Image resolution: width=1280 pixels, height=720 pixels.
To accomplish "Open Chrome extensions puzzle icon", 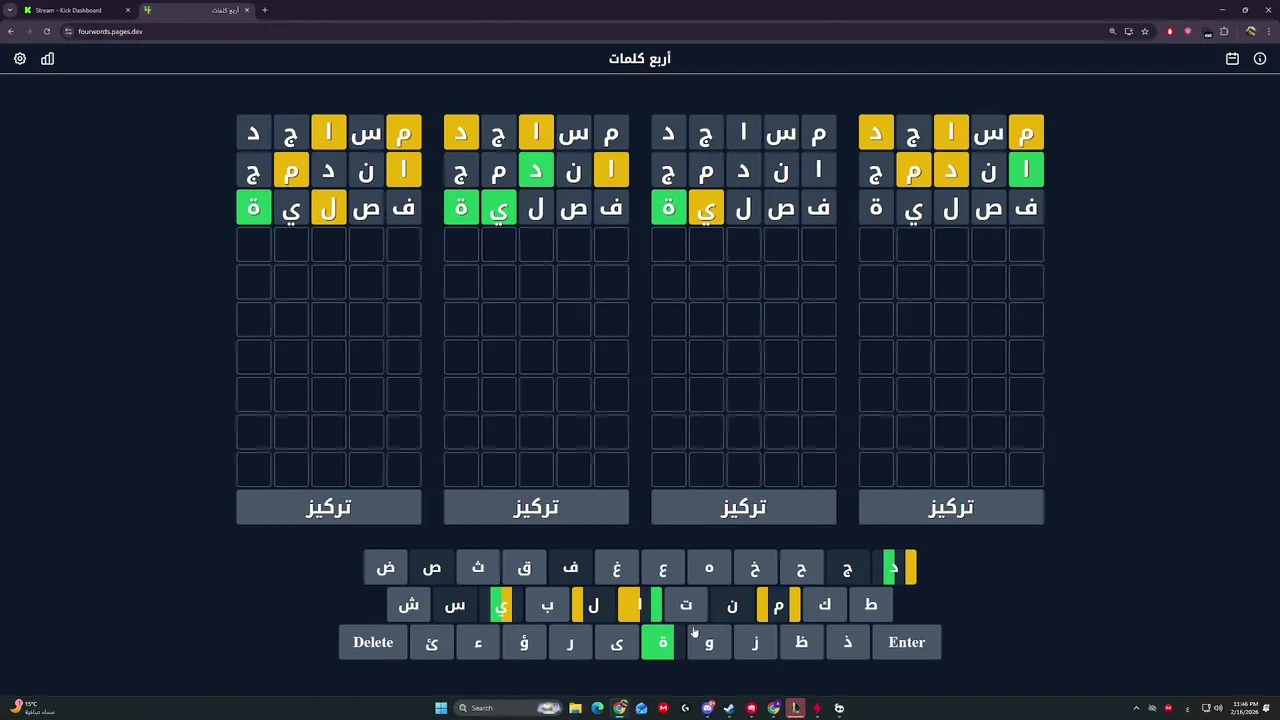I will point(1224,31).
